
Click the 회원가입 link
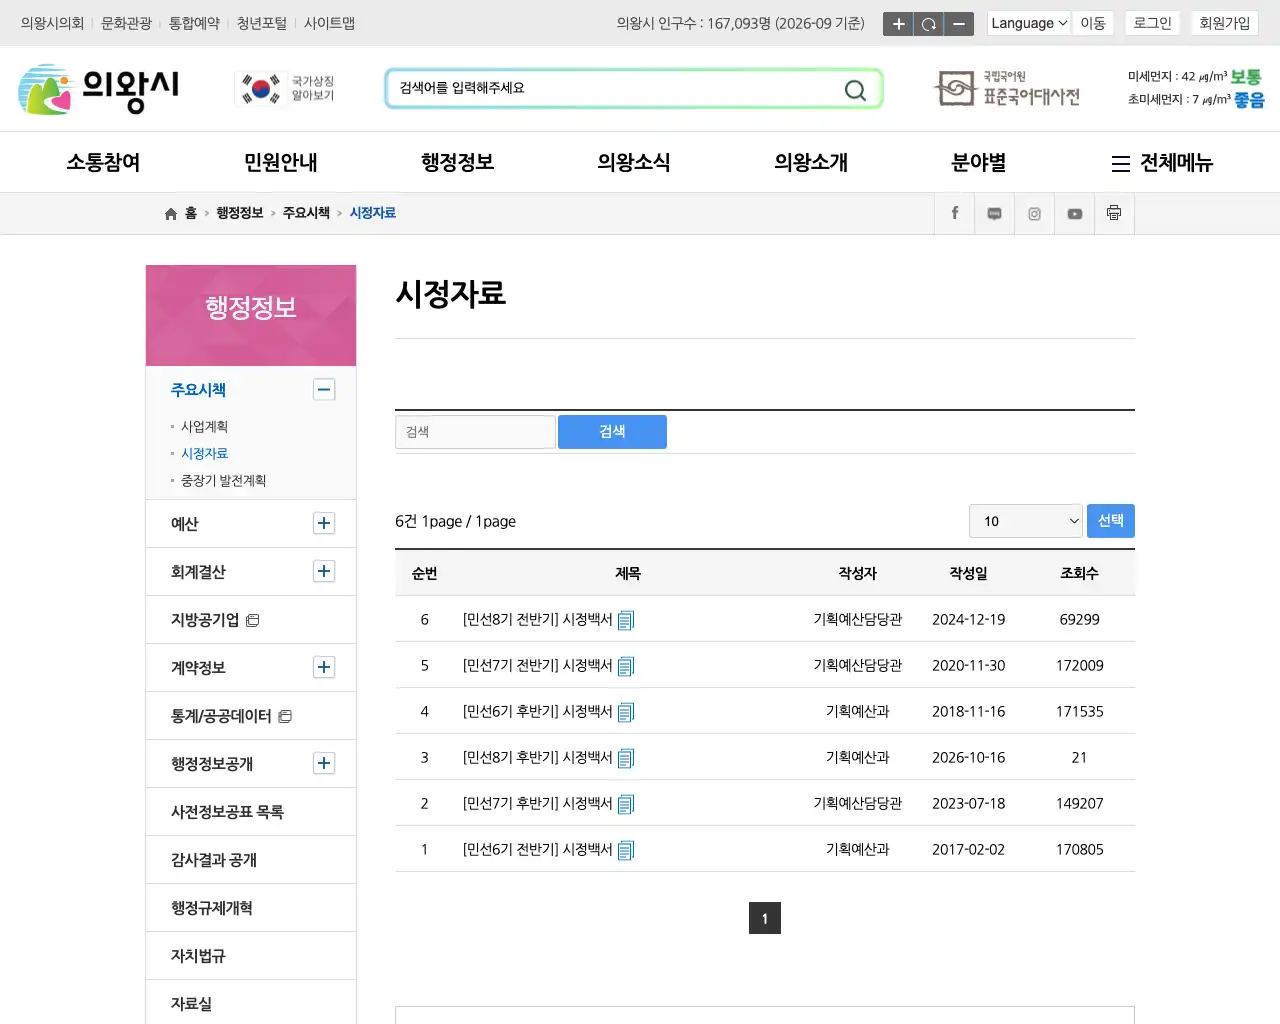point(1225,23)
